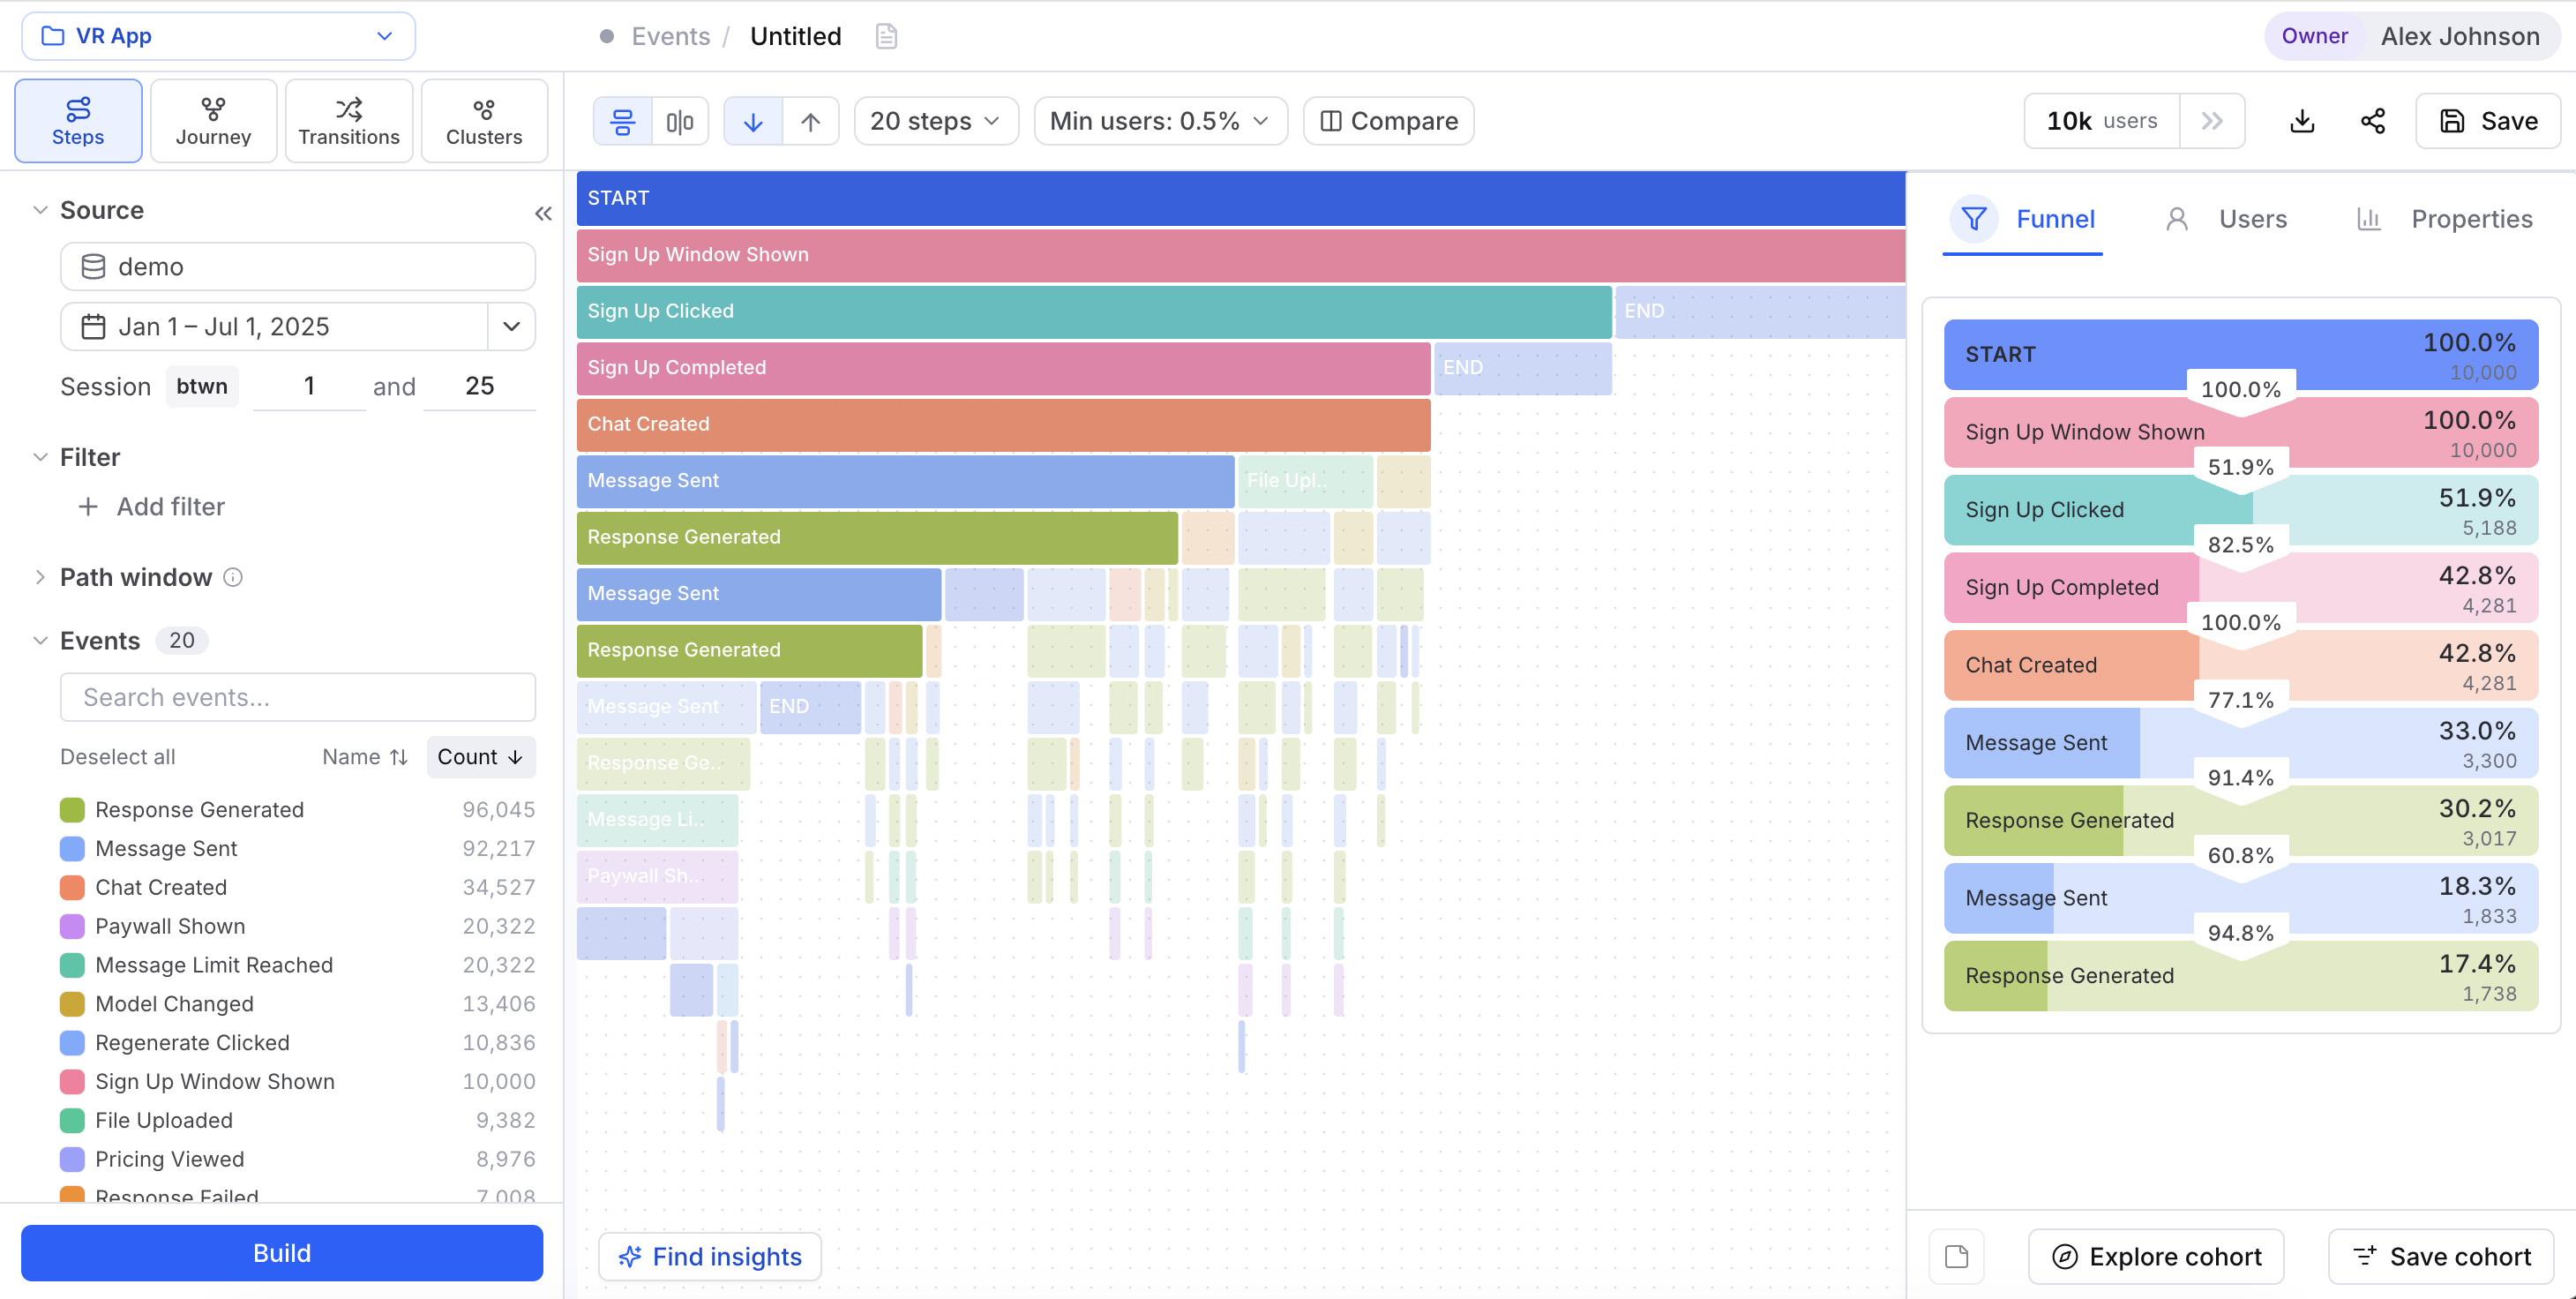This screenshot has width=2576, height=1299.
Task: Switch to horizontal steps layout icon
Action: point(622,121)
